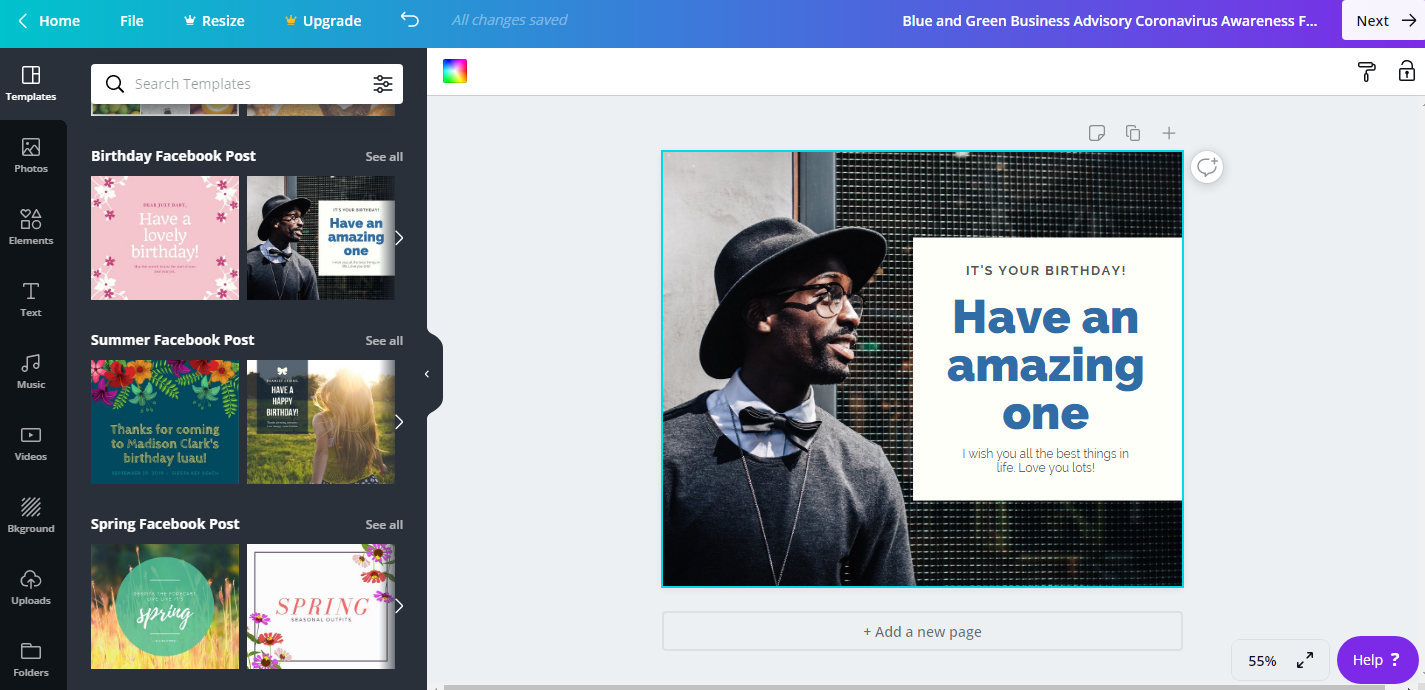The image size is (1425, 690).
Task: Click the design title in the header
Action: [1110, 20]
